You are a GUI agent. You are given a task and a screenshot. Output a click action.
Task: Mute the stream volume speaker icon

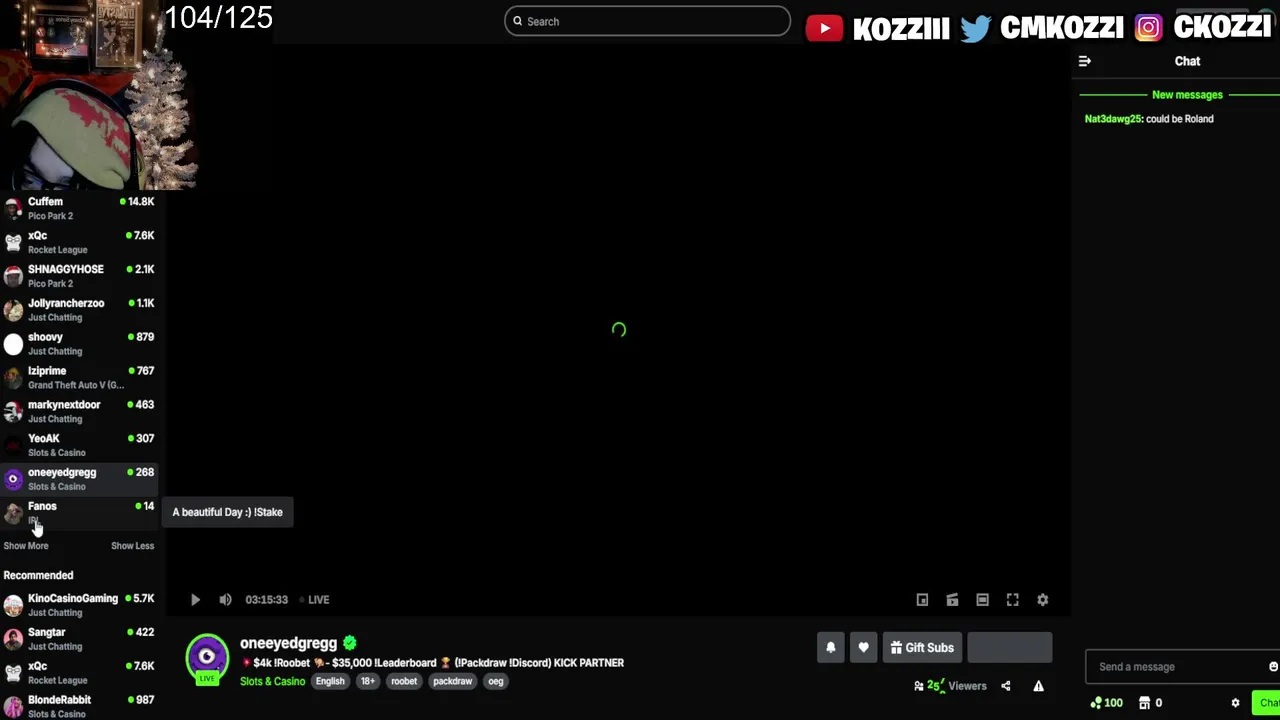pos(225,600)
